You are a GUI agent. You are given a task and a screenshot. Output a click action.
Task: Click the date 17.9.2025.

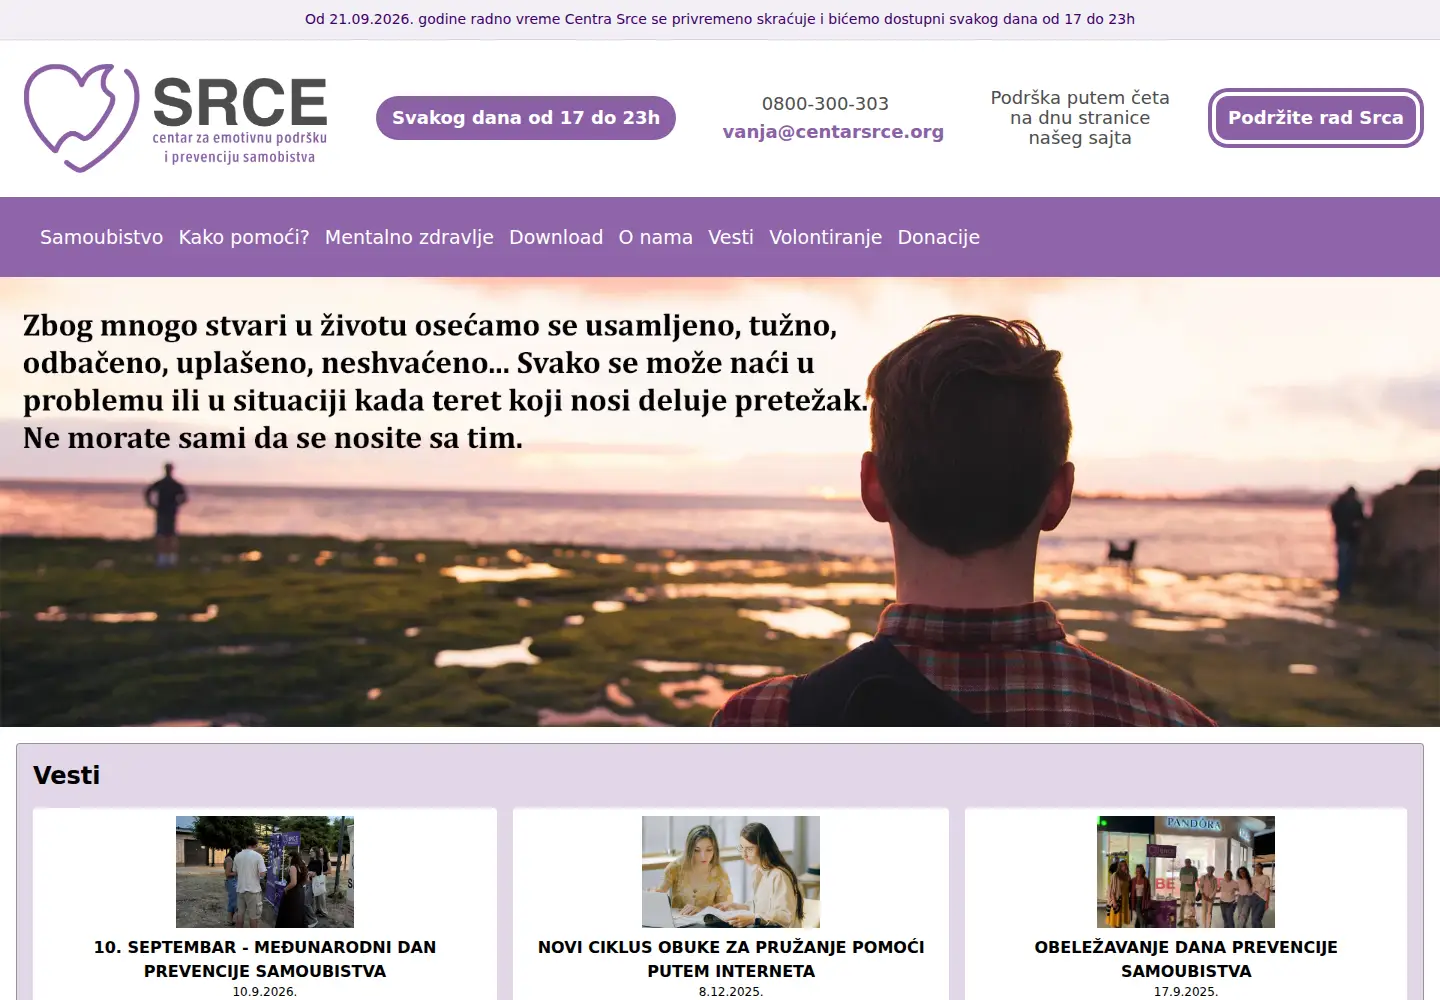tap(1186, 992)
